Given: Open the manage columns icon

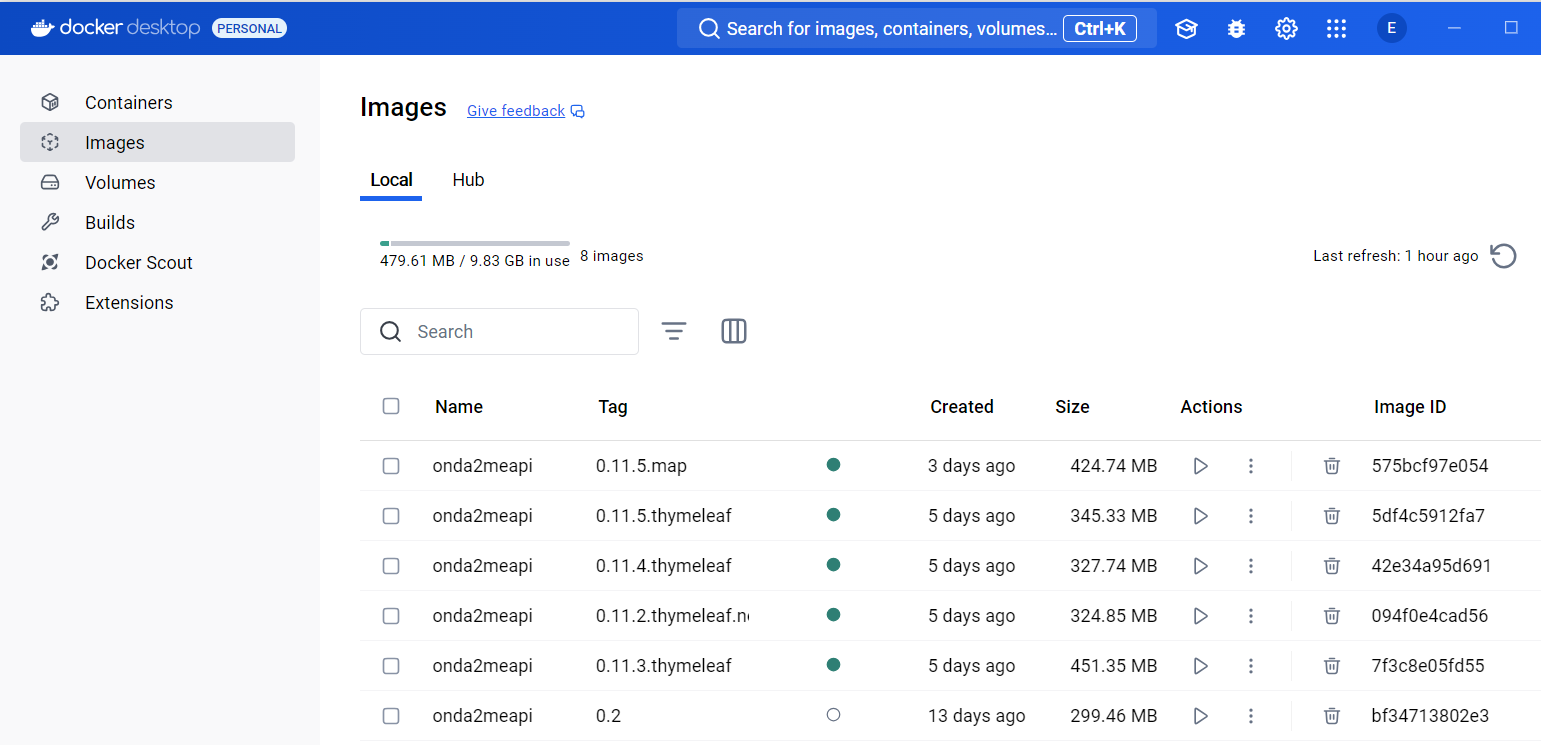Looking at the screenshot, I should [734, 331].
